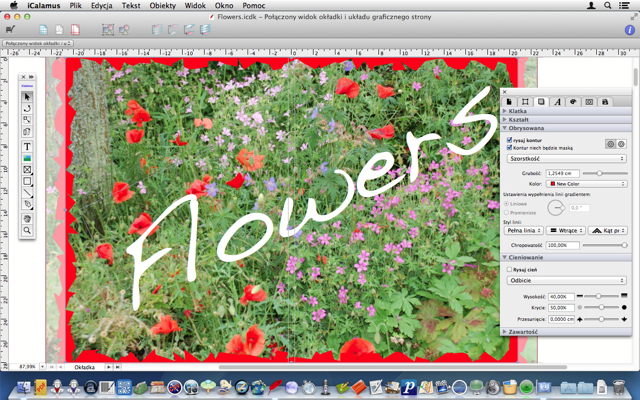Click the blue table document toolbar icon
Screen dimensions: 640x400
(x=43, y=29)
